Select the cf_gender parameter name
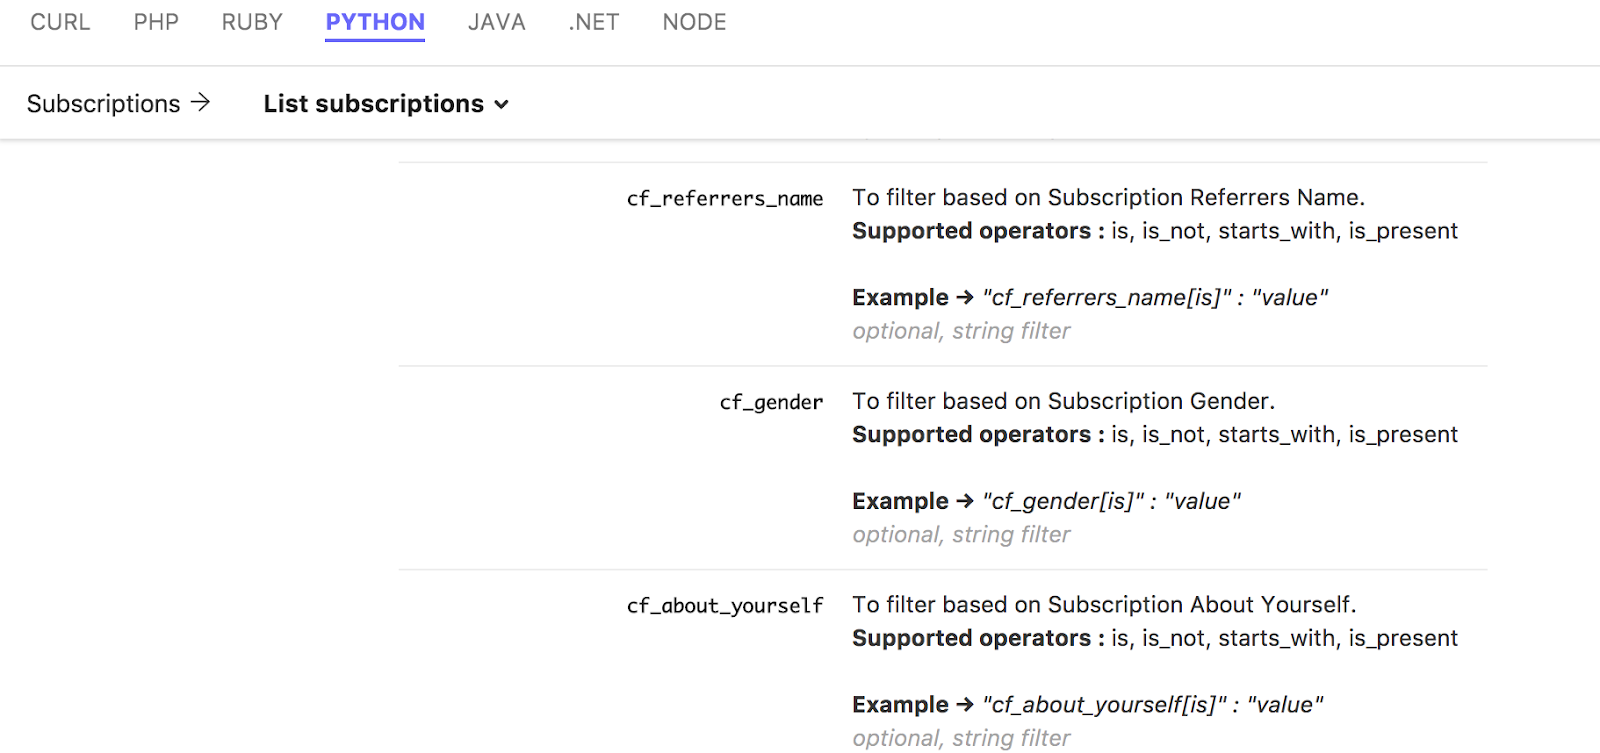Image resolution: width=1600 pixels, height=753 pixels. [770, 402]
